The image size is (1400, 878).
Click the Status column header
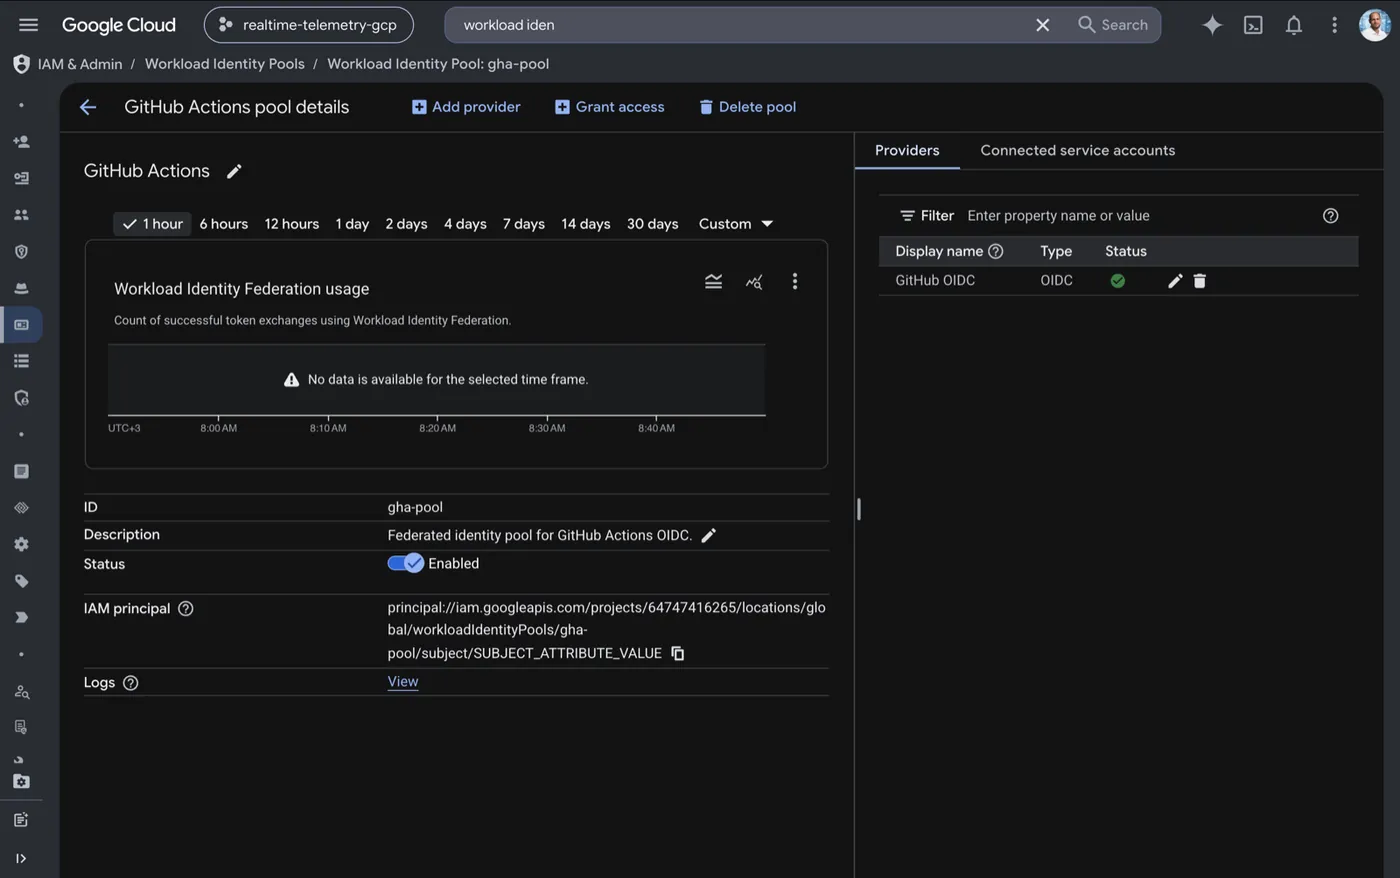pyautogui.click(x=1126, y=251)
